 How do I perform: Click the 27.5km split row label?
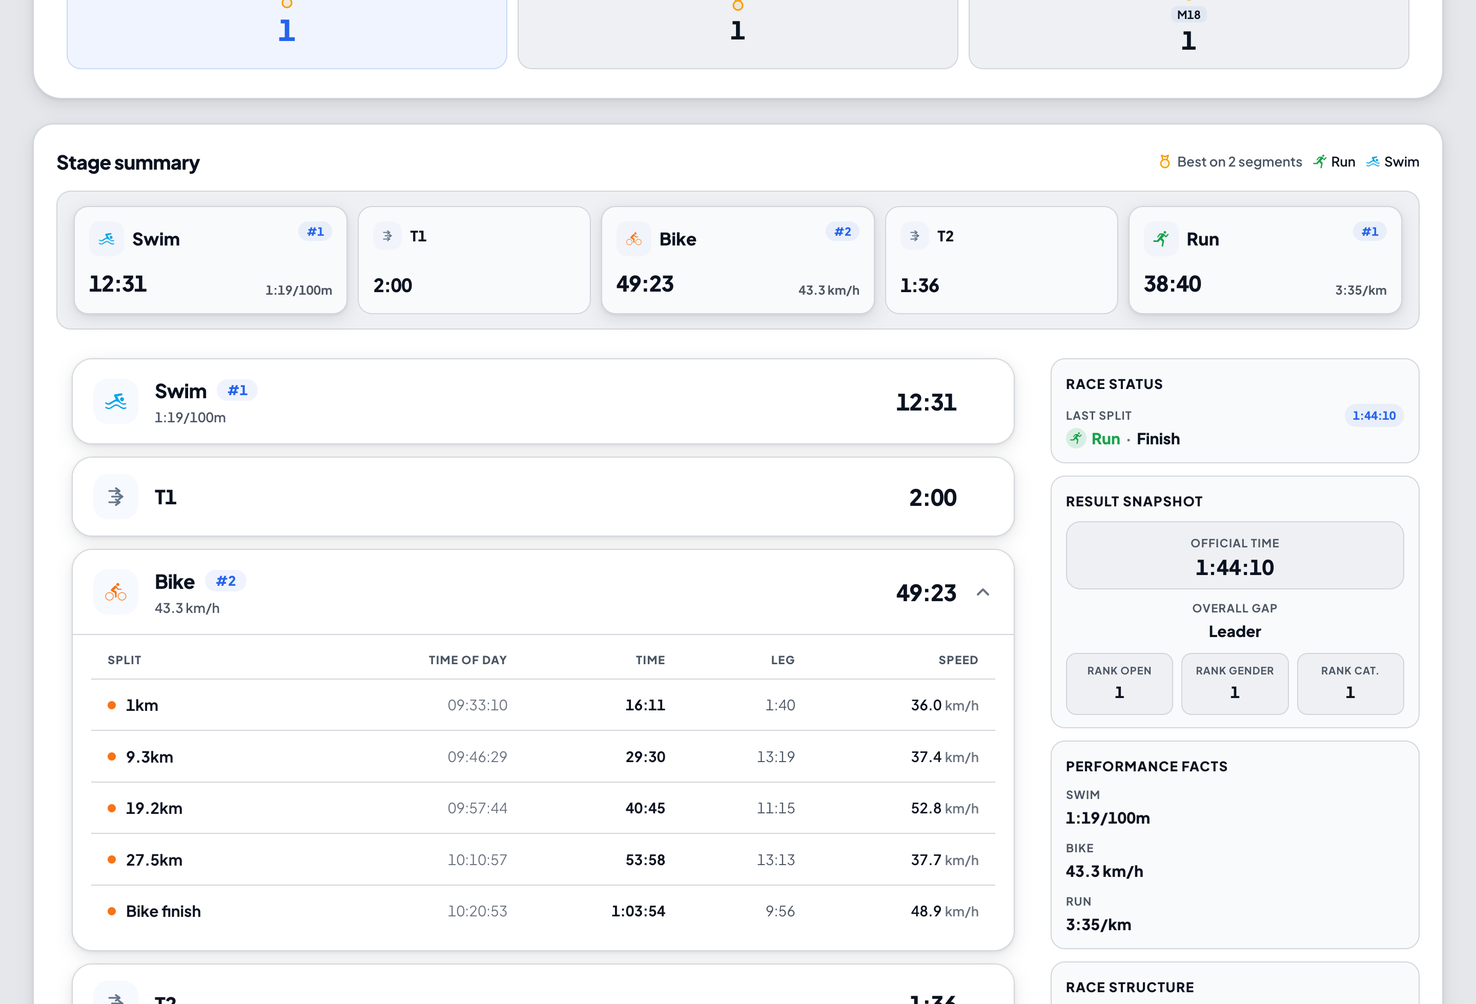click(x=154, y=860)
